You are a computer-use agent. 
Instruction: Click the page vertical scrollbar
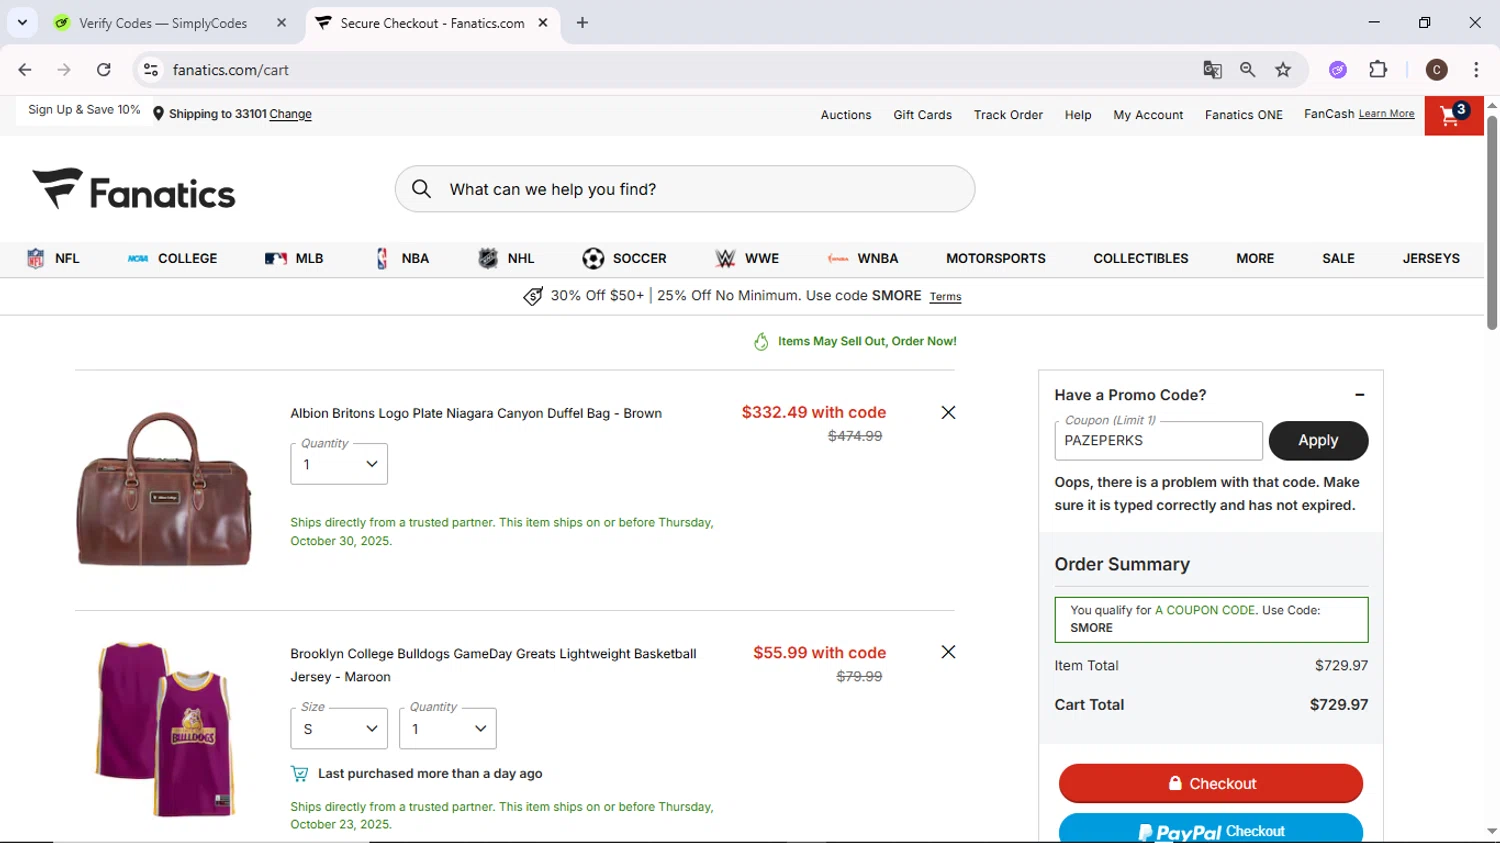pyautogui.click(x=1491, y=222)
